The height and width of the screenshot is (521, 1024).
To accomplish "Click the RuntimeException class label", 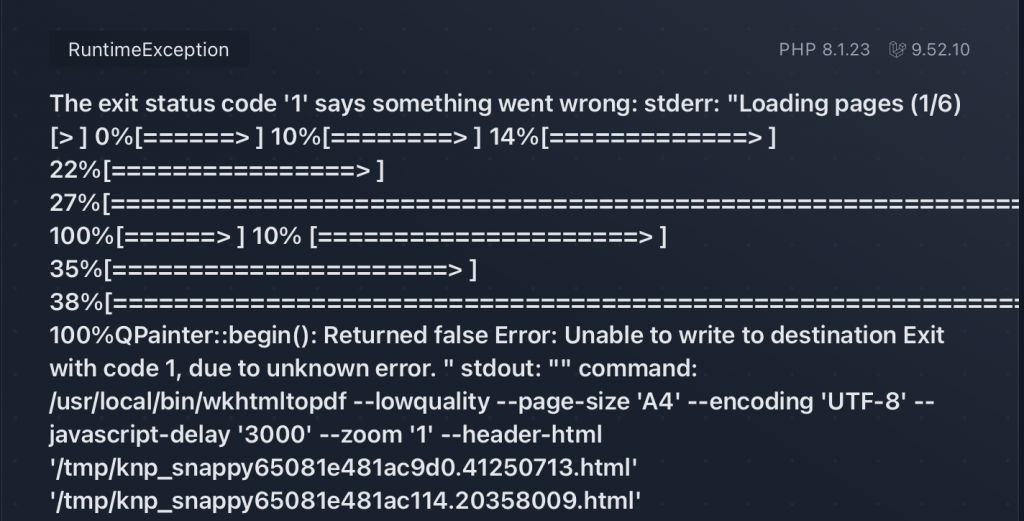I will click(148, 50).
